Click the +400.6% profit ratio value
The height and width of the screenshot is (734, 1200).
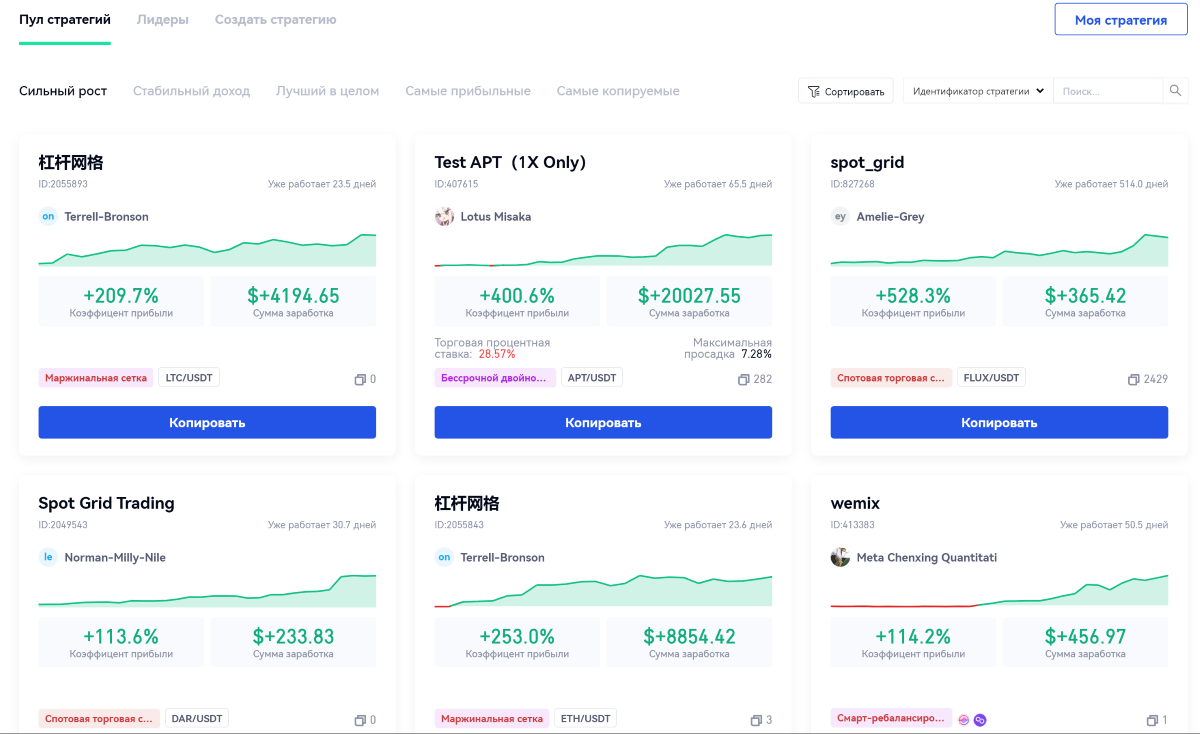coord(517,296)
